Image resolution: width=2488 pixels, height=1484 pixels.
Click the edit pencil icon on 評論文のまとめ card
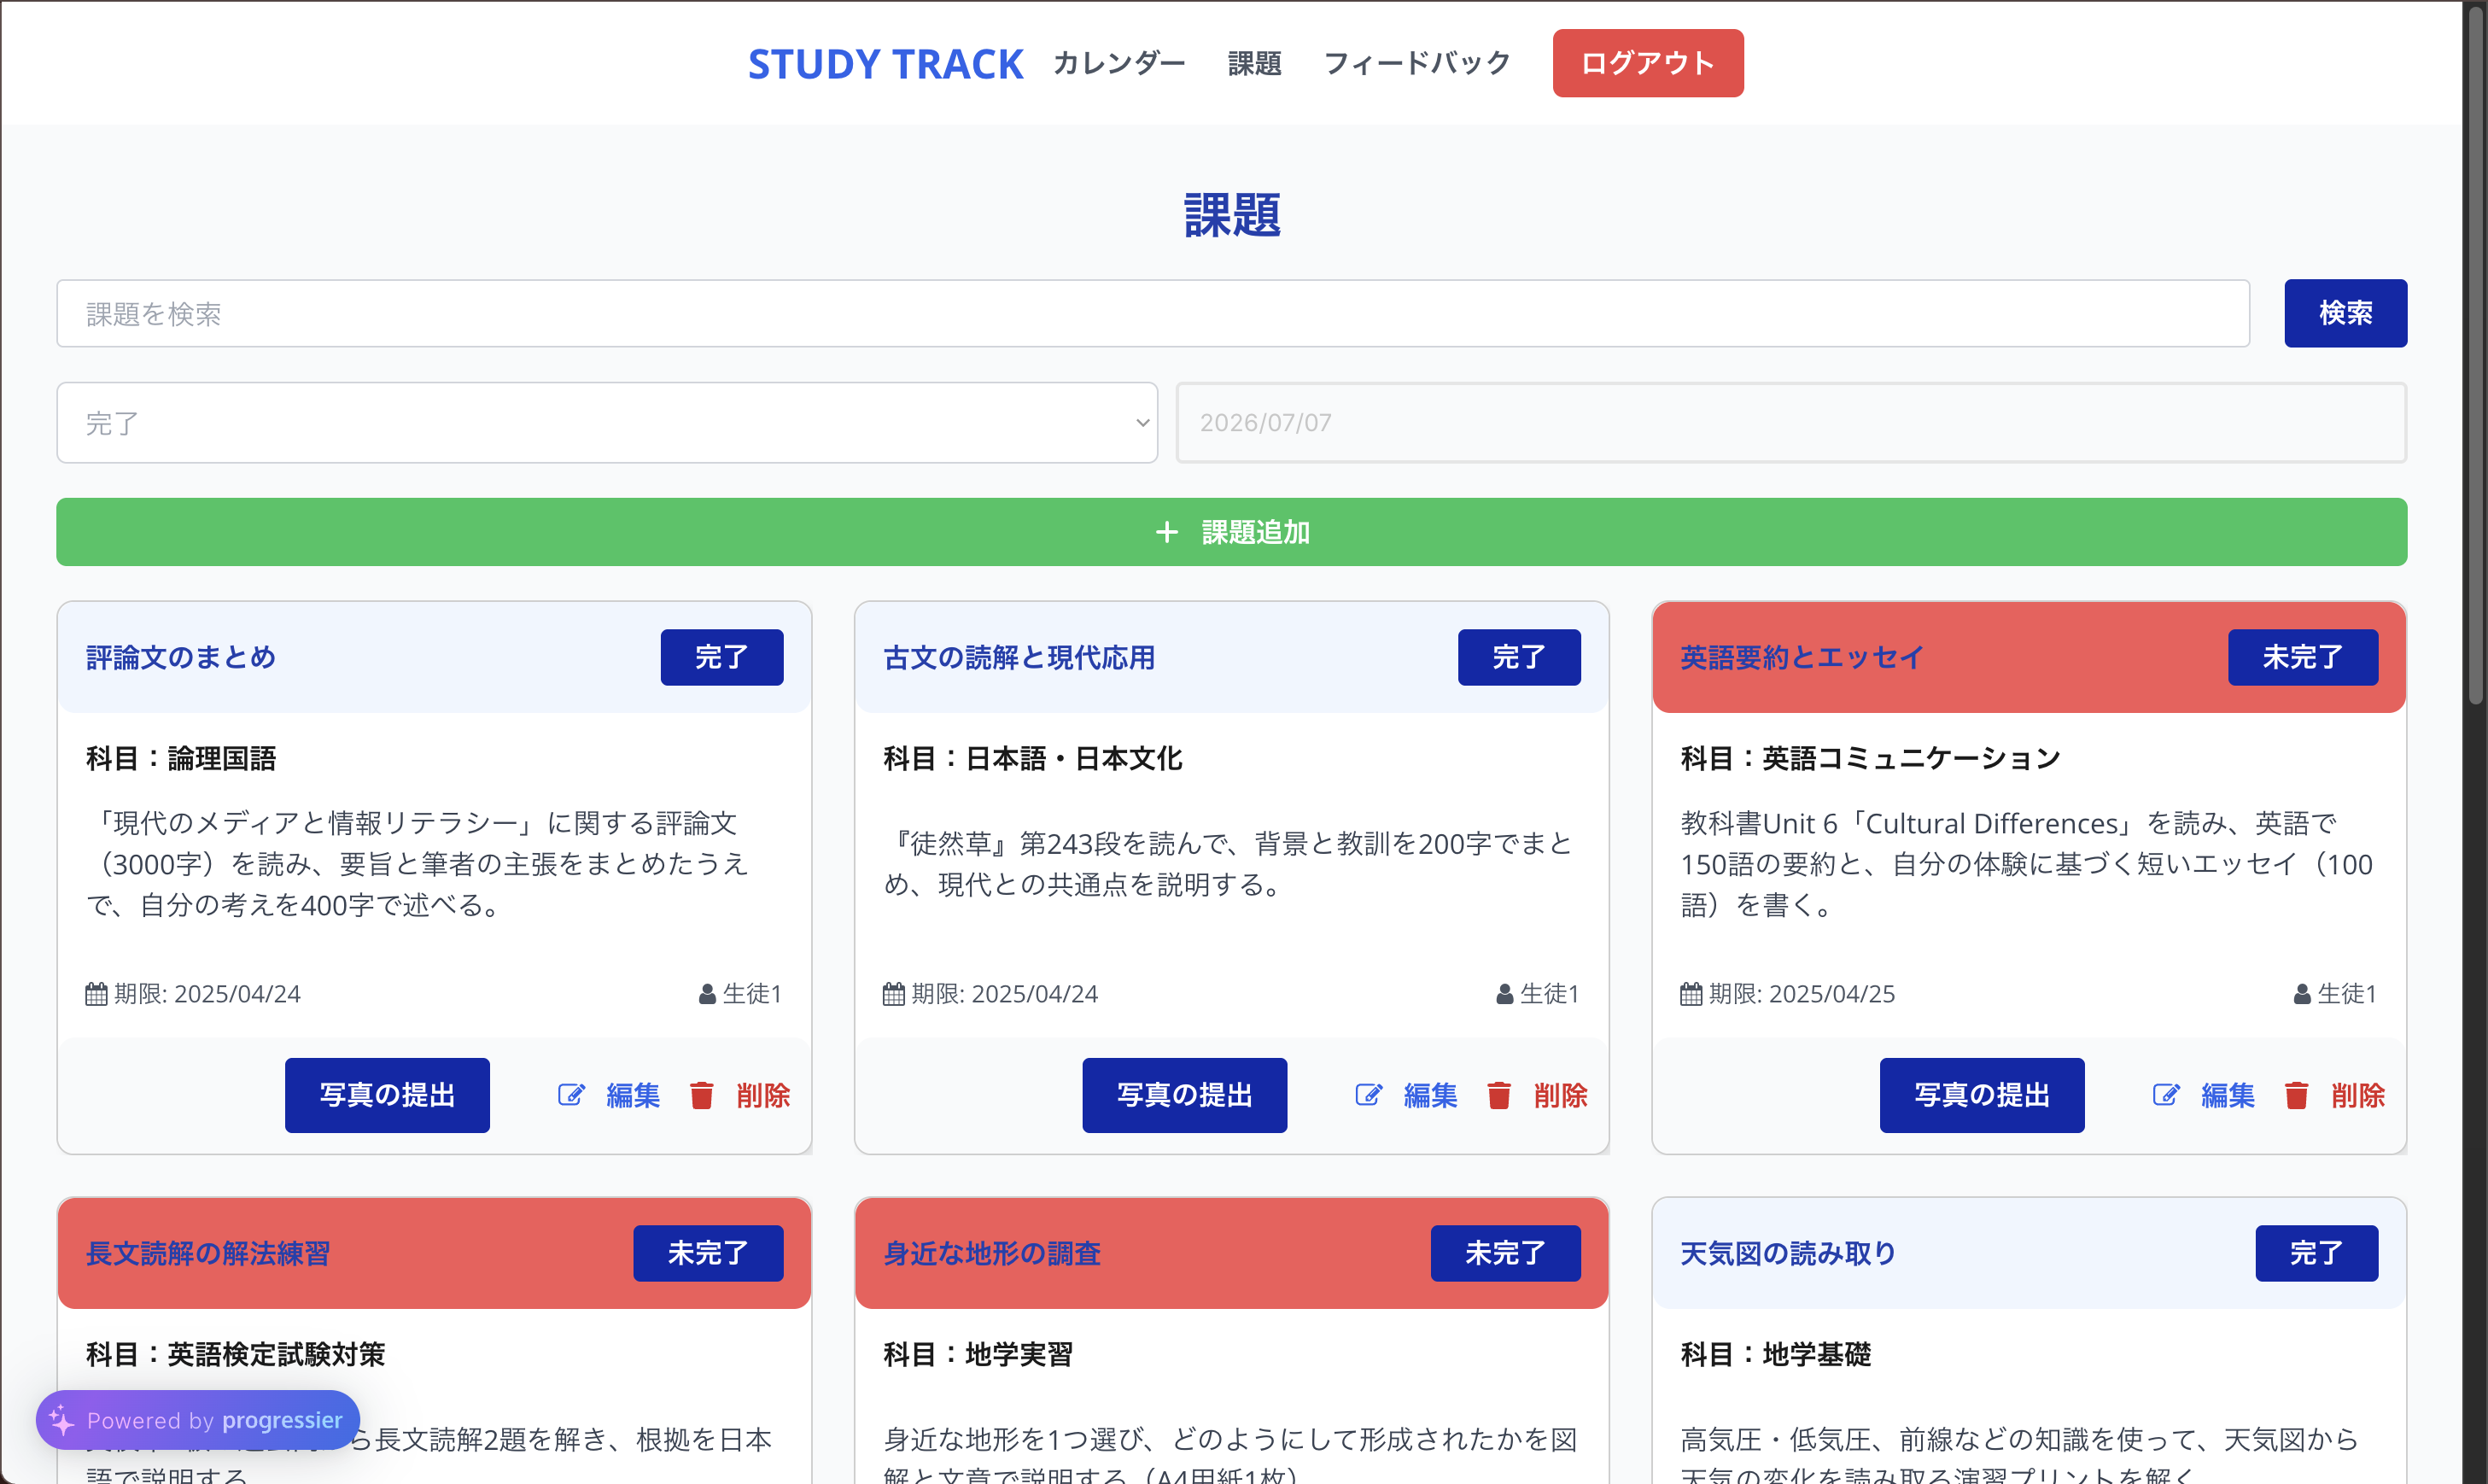[x=571, y=1095]
